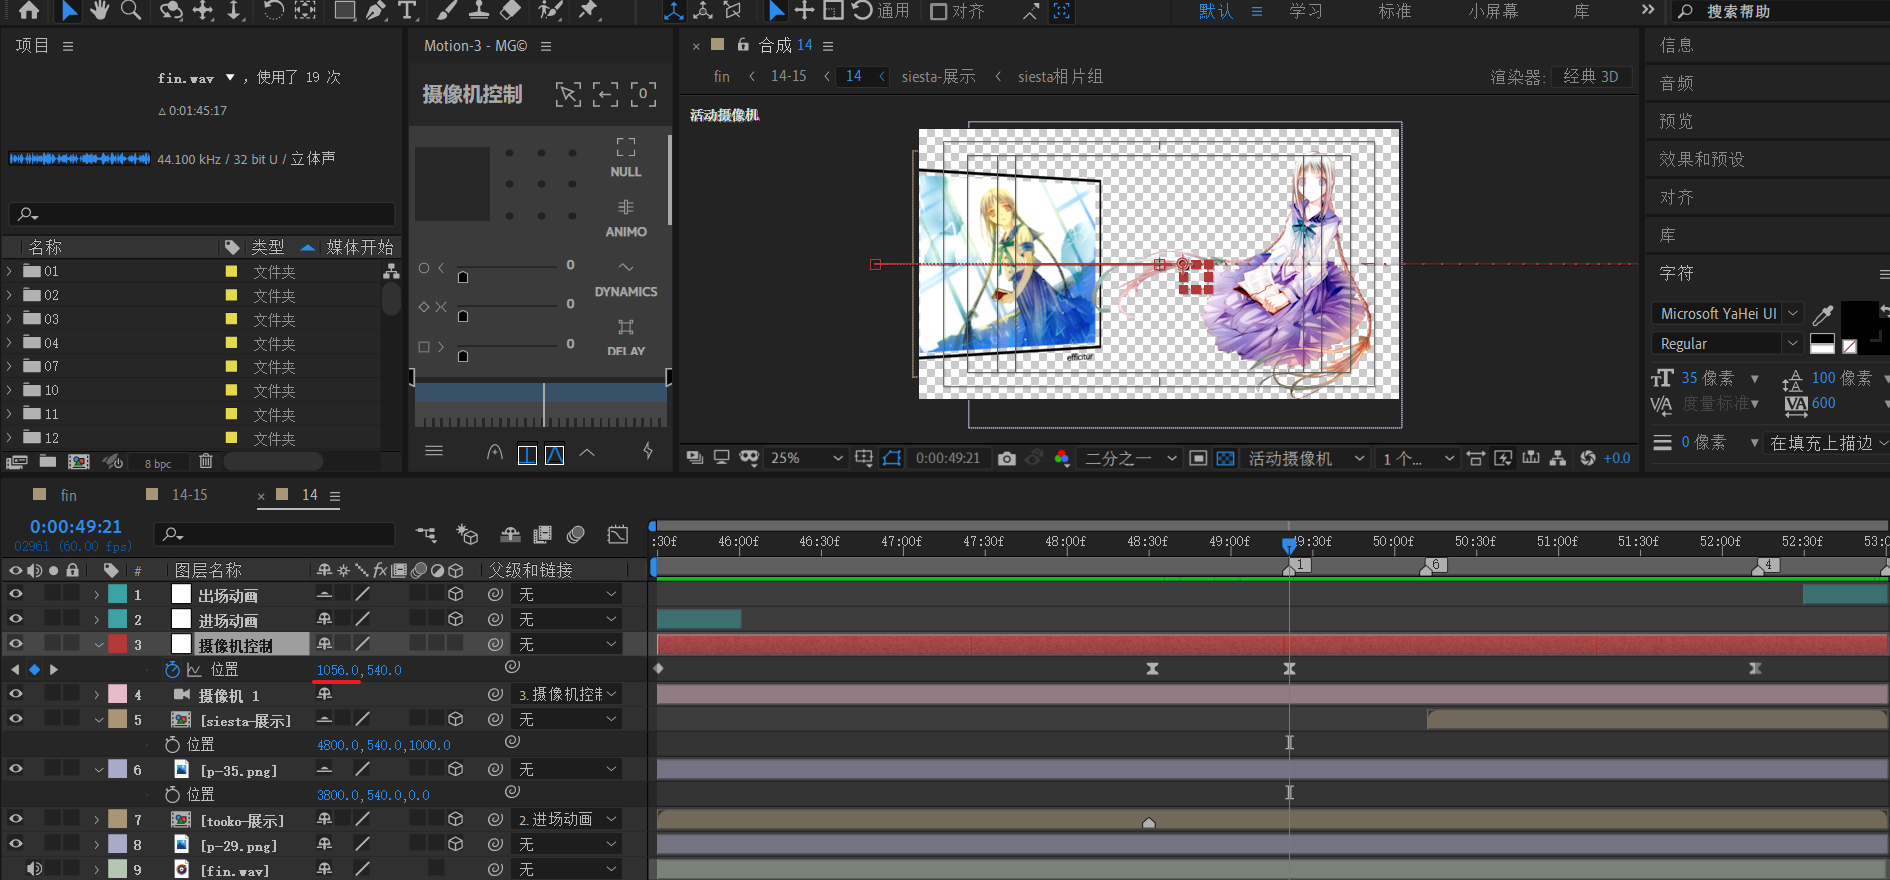Click the first Motion-3 slider handle
Image resolution: width=1890 pixels, height=880 pixels.
tap(463, 277)
